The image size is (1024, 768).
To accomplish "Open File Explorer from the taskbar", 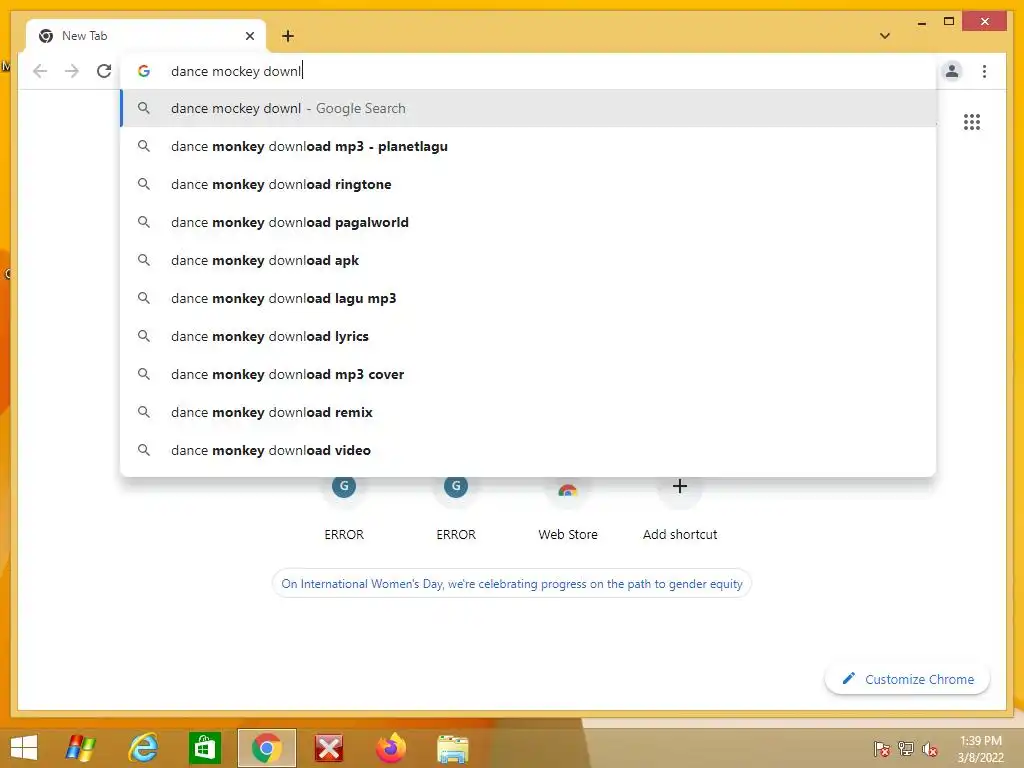I will (x=453, y=748).
